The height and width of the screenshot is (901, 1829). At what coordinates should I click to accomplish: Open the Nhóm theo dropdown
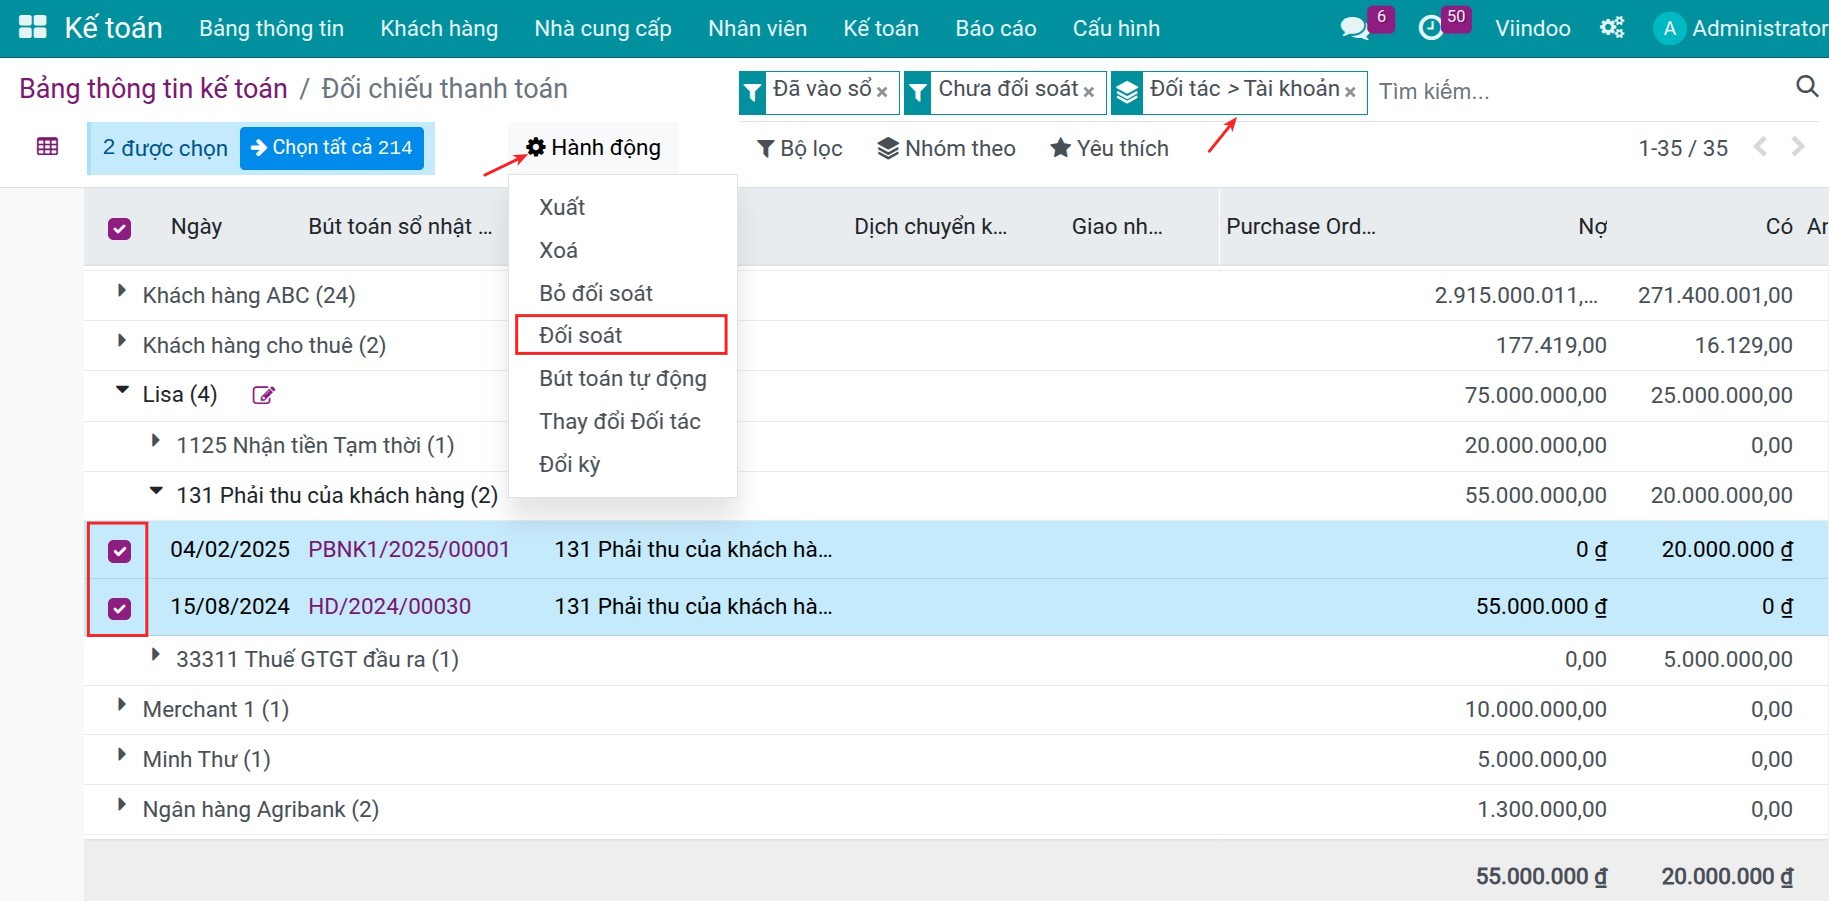point(946,147)
